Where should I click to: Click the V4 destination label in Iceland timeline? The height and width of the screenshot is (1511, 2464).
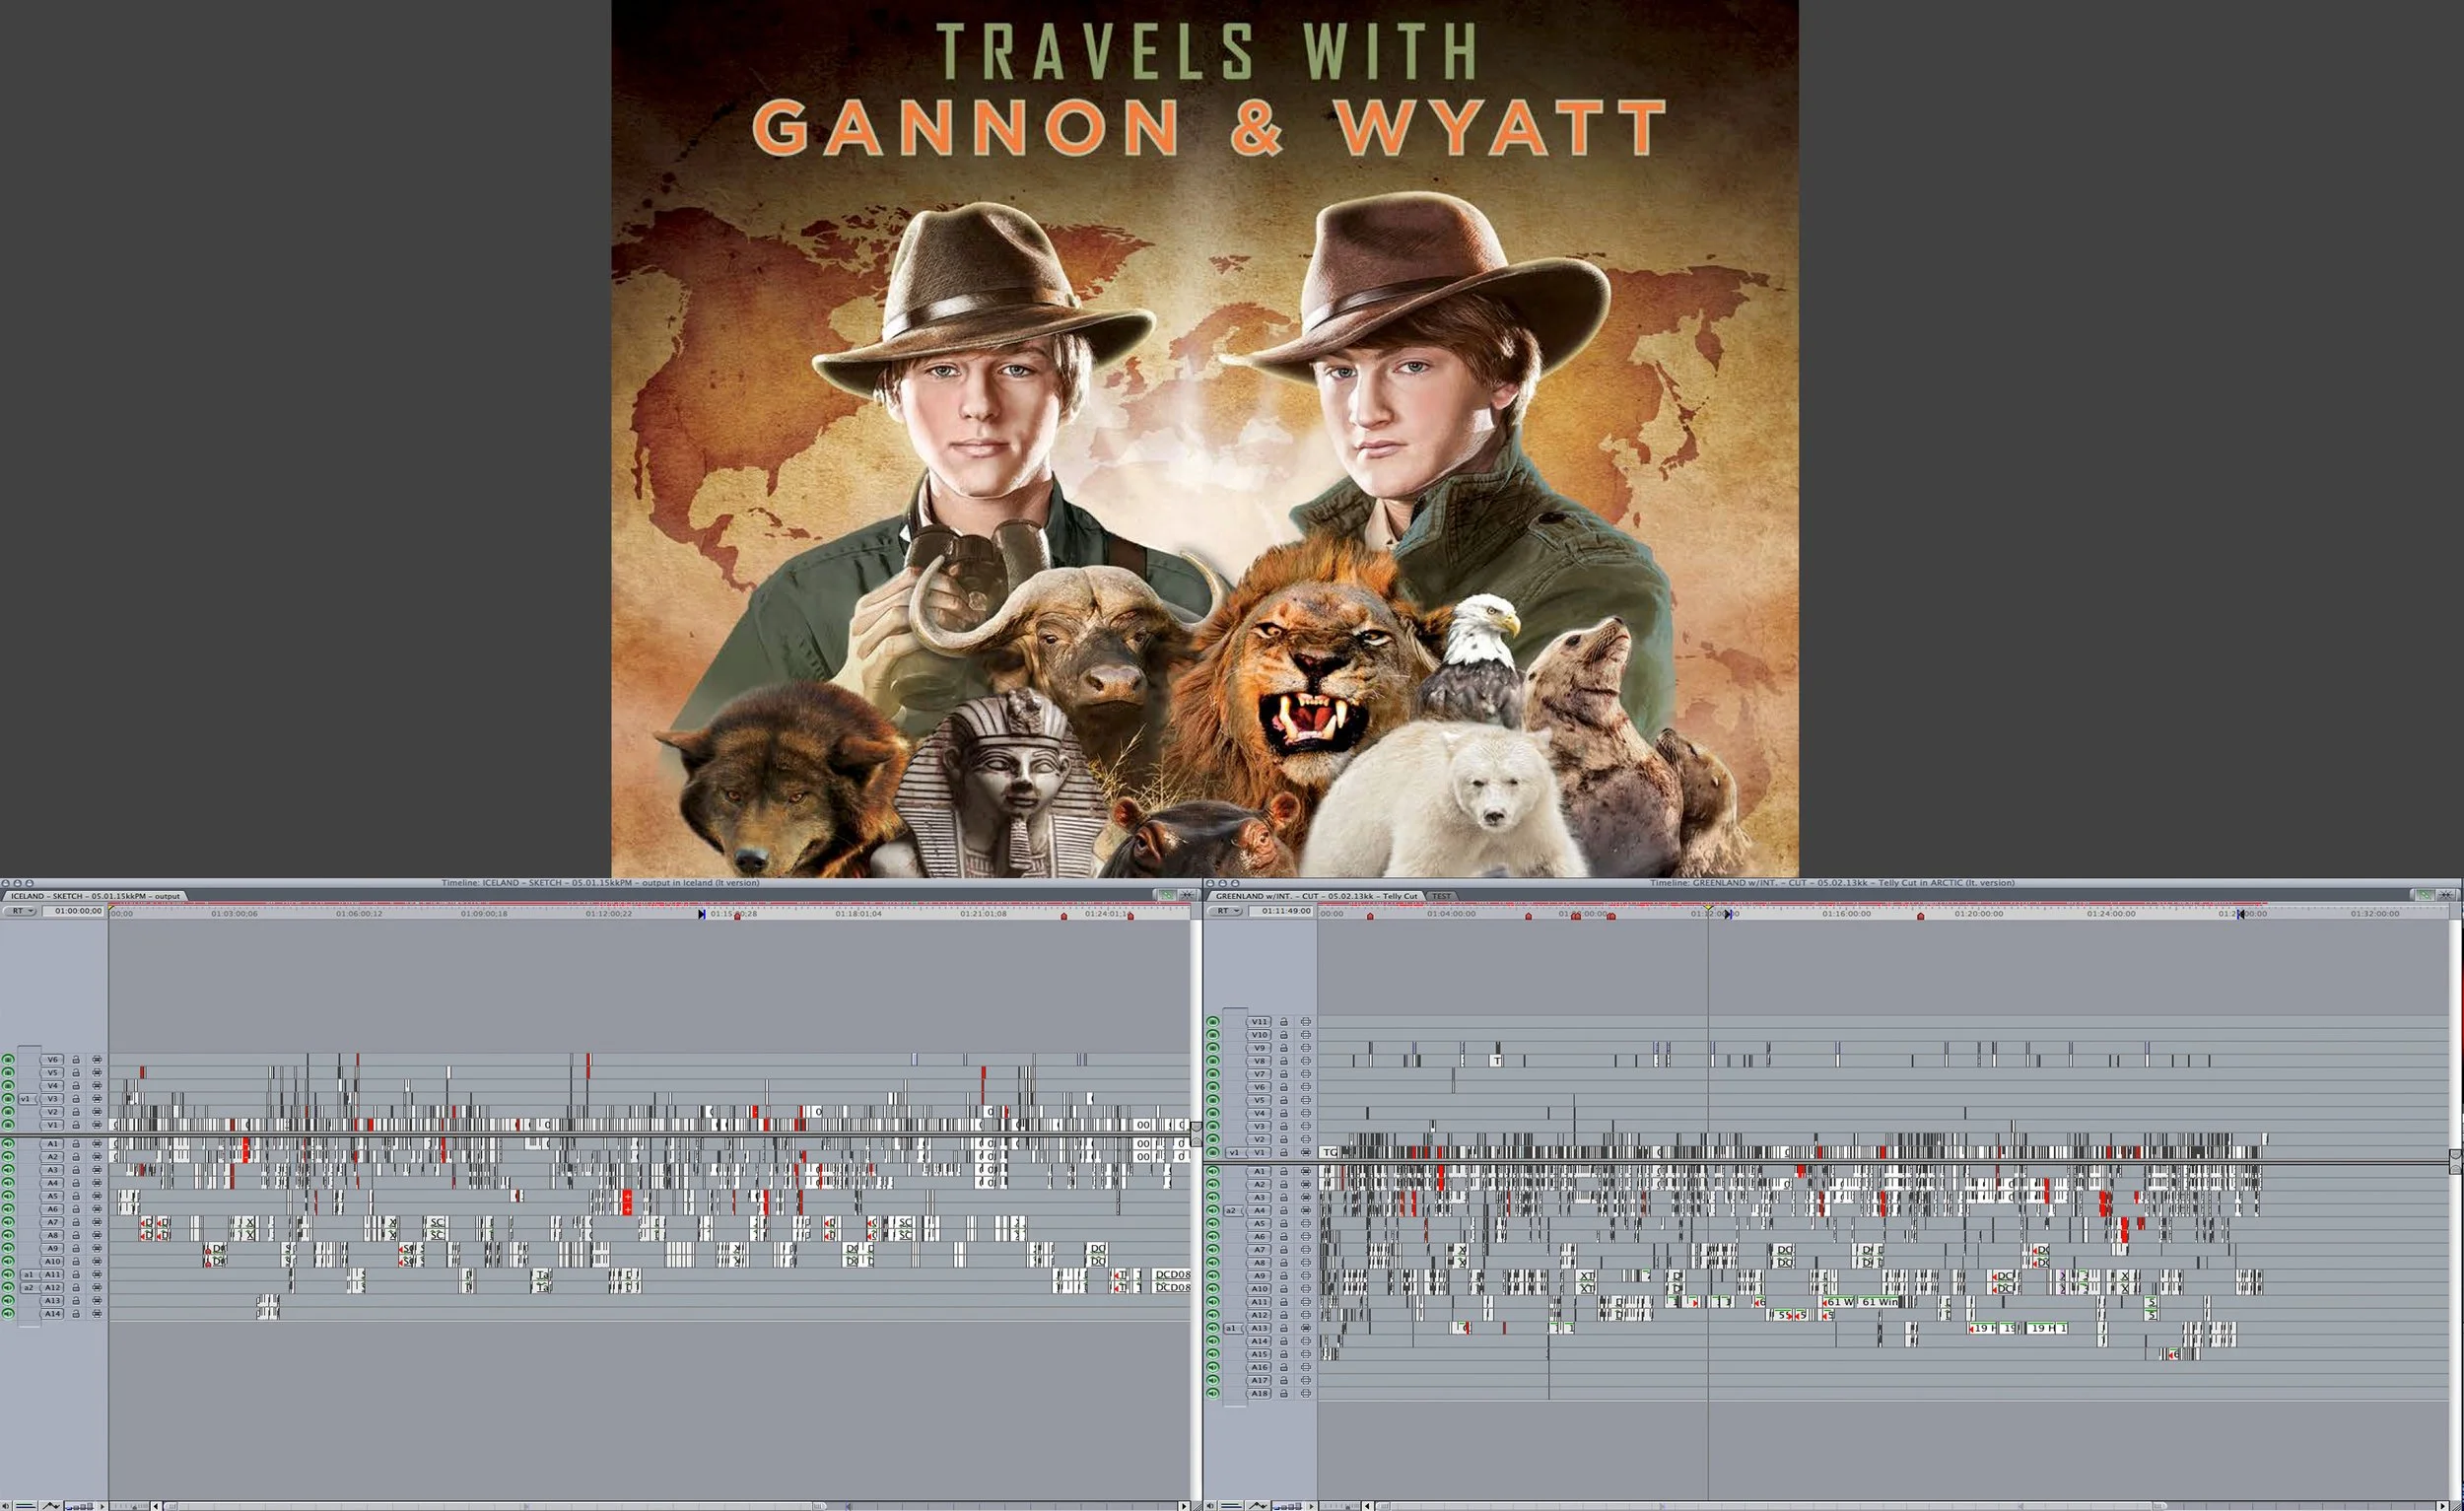53,1085
